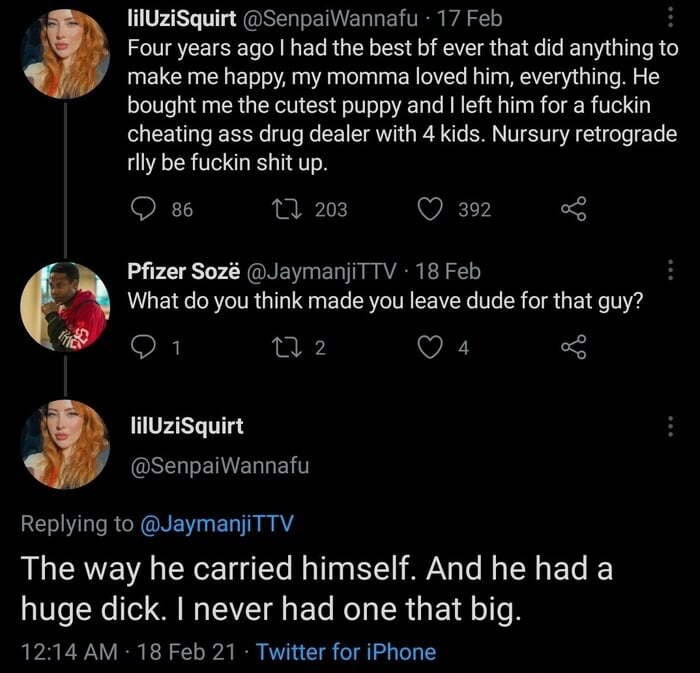
Task: Click the 12:14 AM · 18 Feb 21 timestamp
Action: click(128, 653)
